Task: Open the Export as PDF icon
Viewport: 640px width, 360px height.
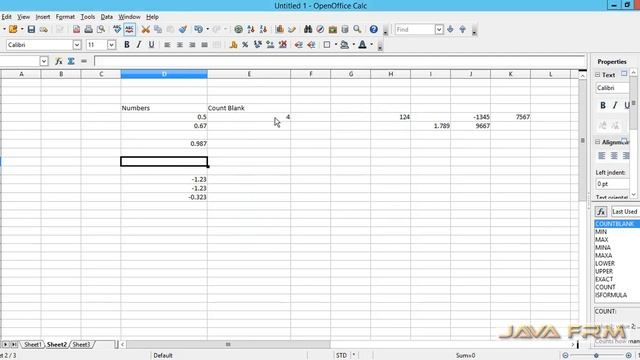Action: pyautogui.click(x=76, y=29)
